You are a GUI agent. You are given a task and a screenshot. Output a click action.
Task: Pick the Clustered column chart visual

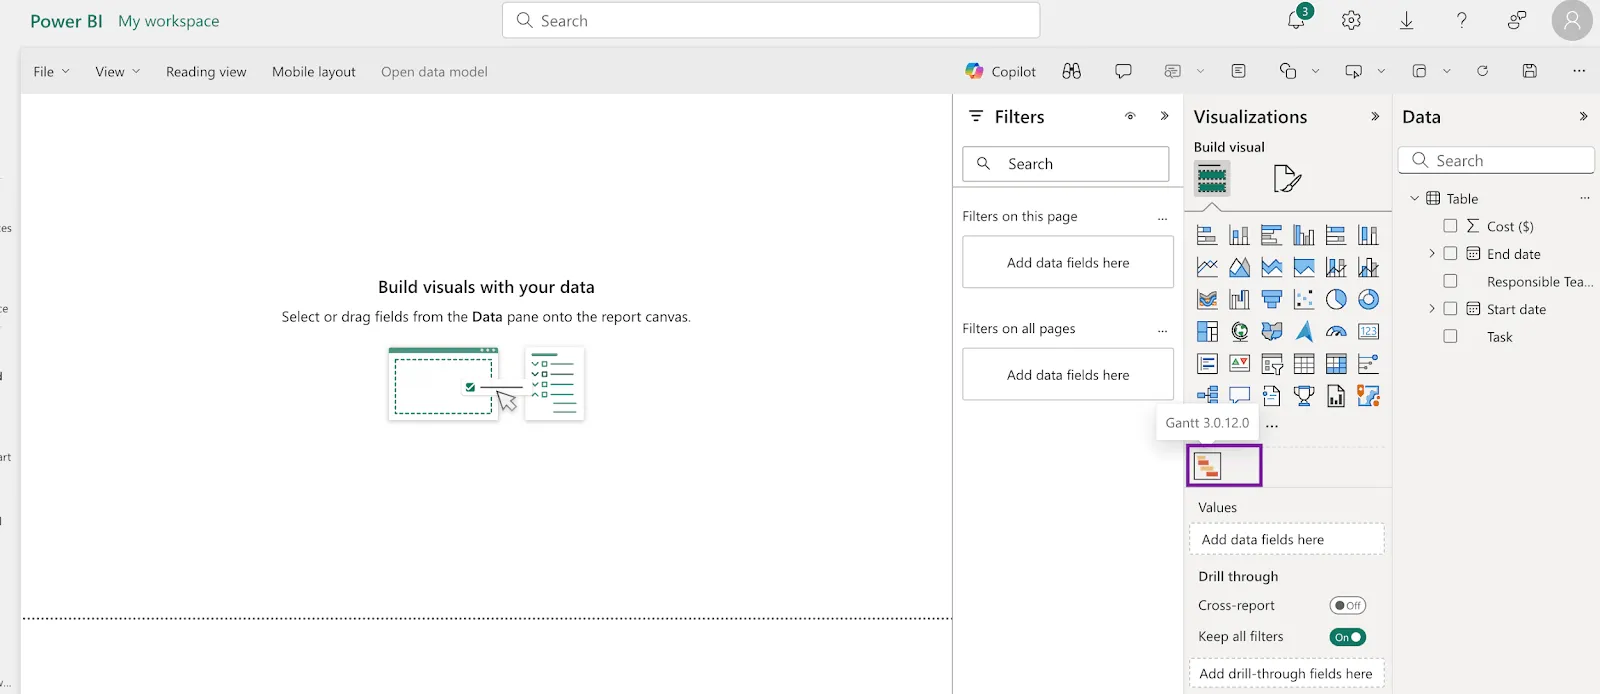point(1304,236)
